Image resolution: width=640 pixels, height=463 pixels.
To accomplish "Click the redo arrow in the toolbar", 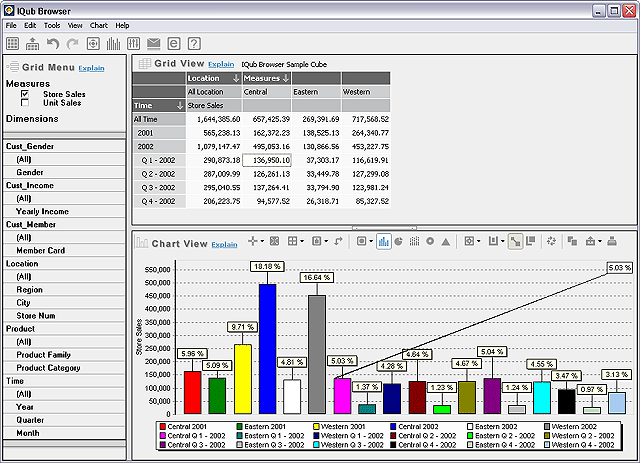I will (x=73, y=43).
